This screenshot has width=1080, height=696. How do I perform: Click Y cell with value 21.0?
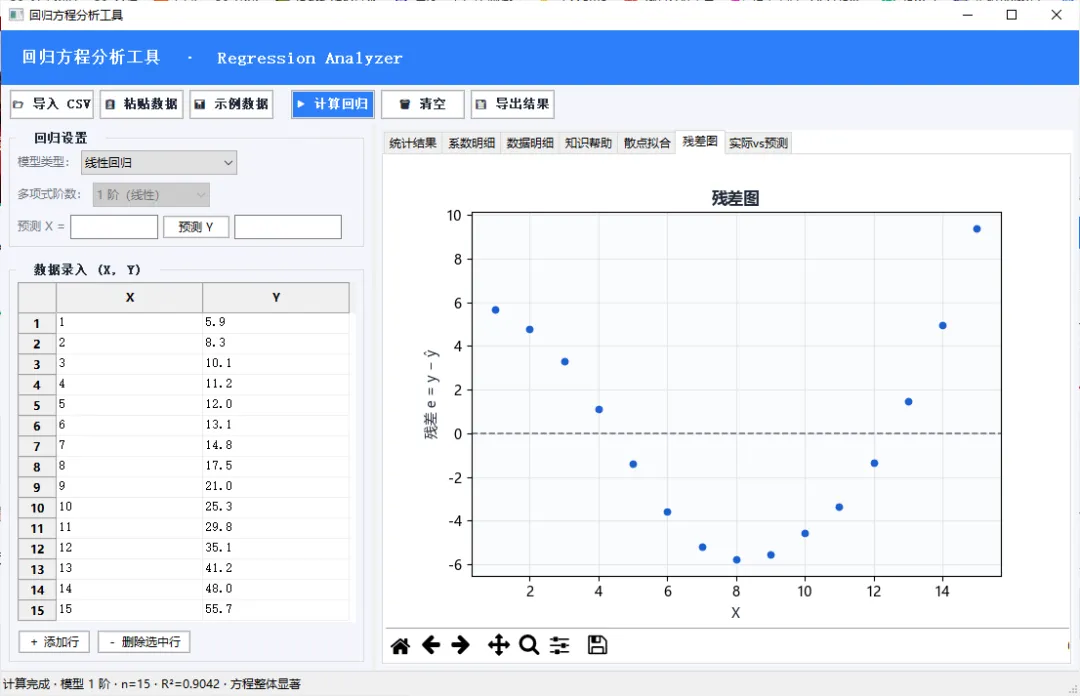tap(276, 487)
